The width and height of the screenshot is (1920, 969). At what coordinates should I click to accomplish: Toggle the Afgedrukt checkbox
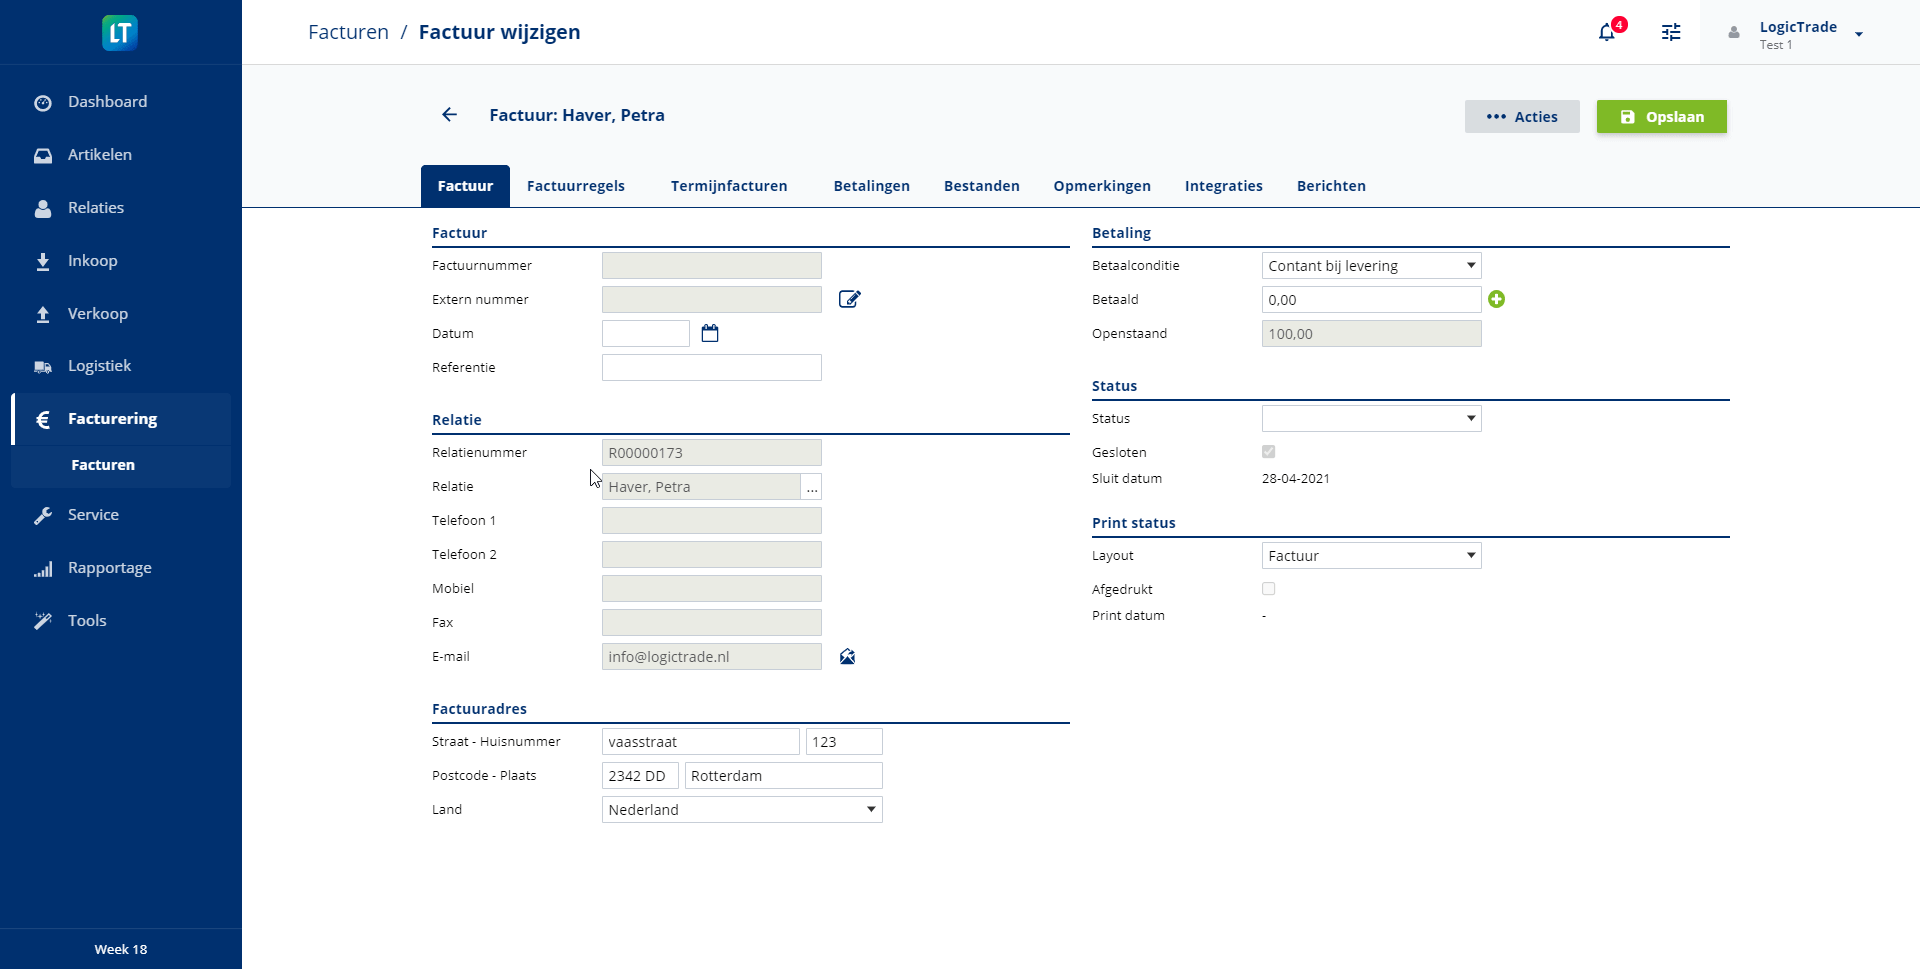click(x=1268, y=589)
